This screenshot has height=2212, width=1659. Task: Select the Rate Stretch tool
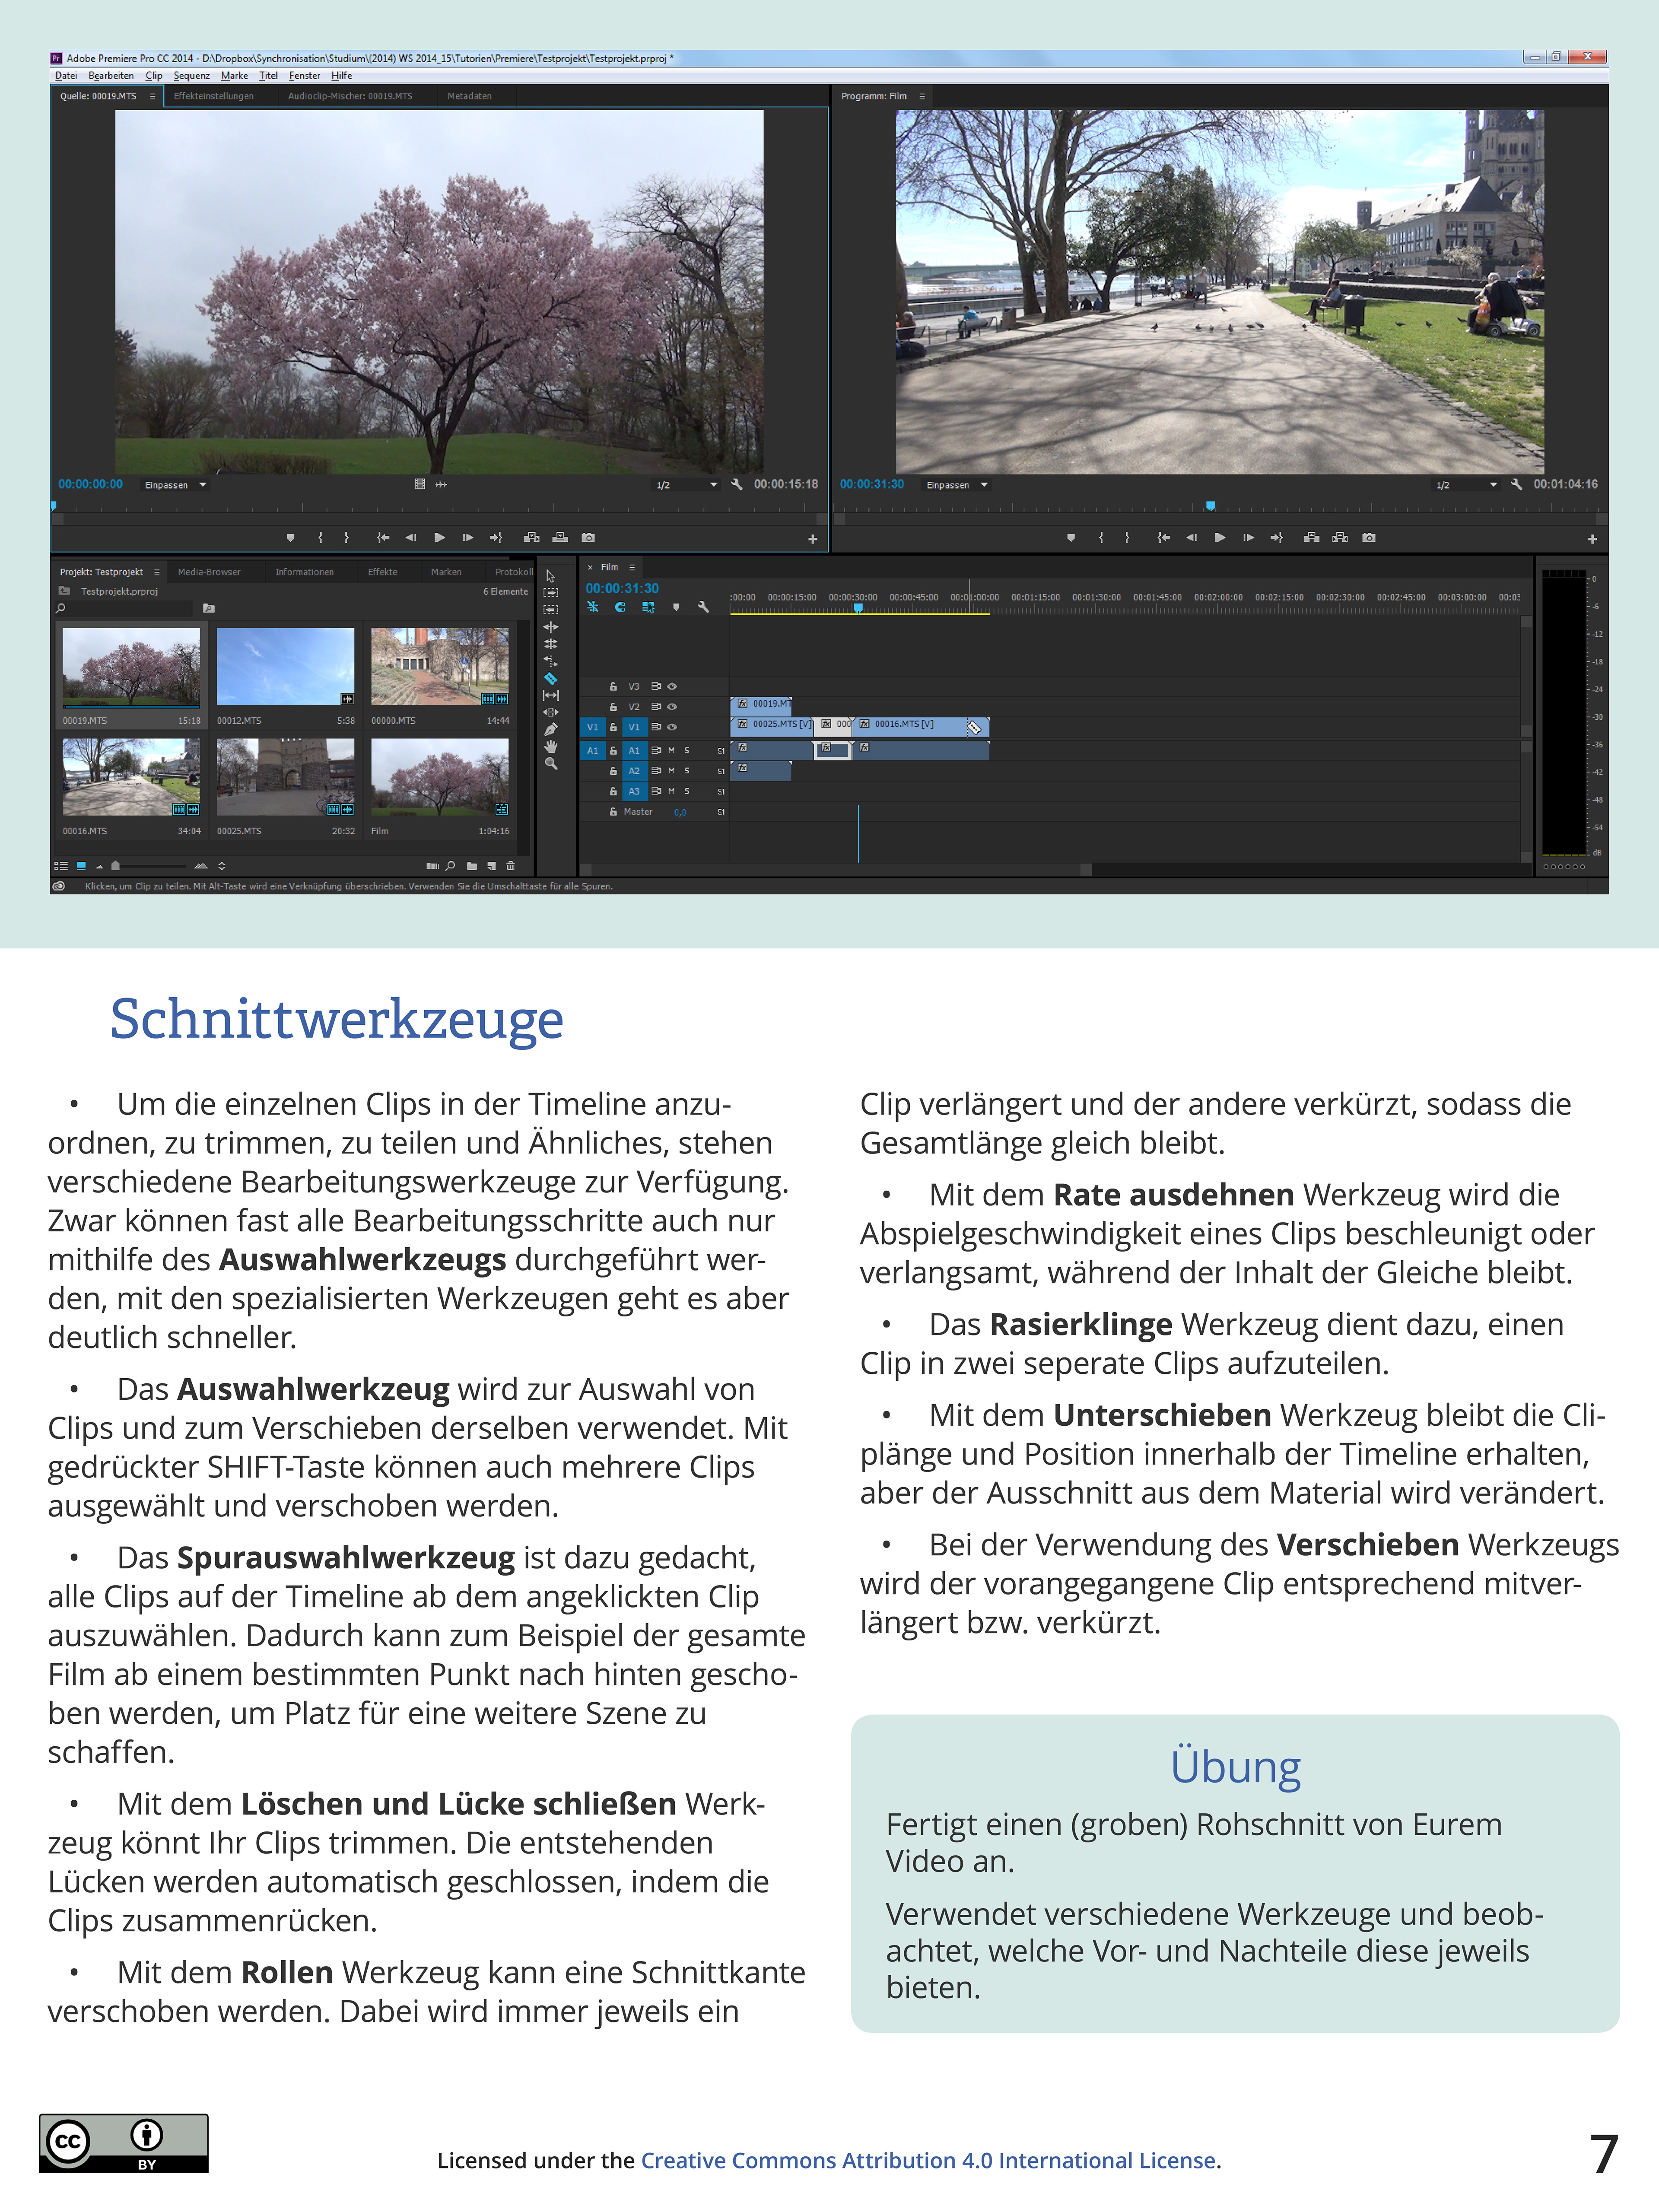click(550, 661)
